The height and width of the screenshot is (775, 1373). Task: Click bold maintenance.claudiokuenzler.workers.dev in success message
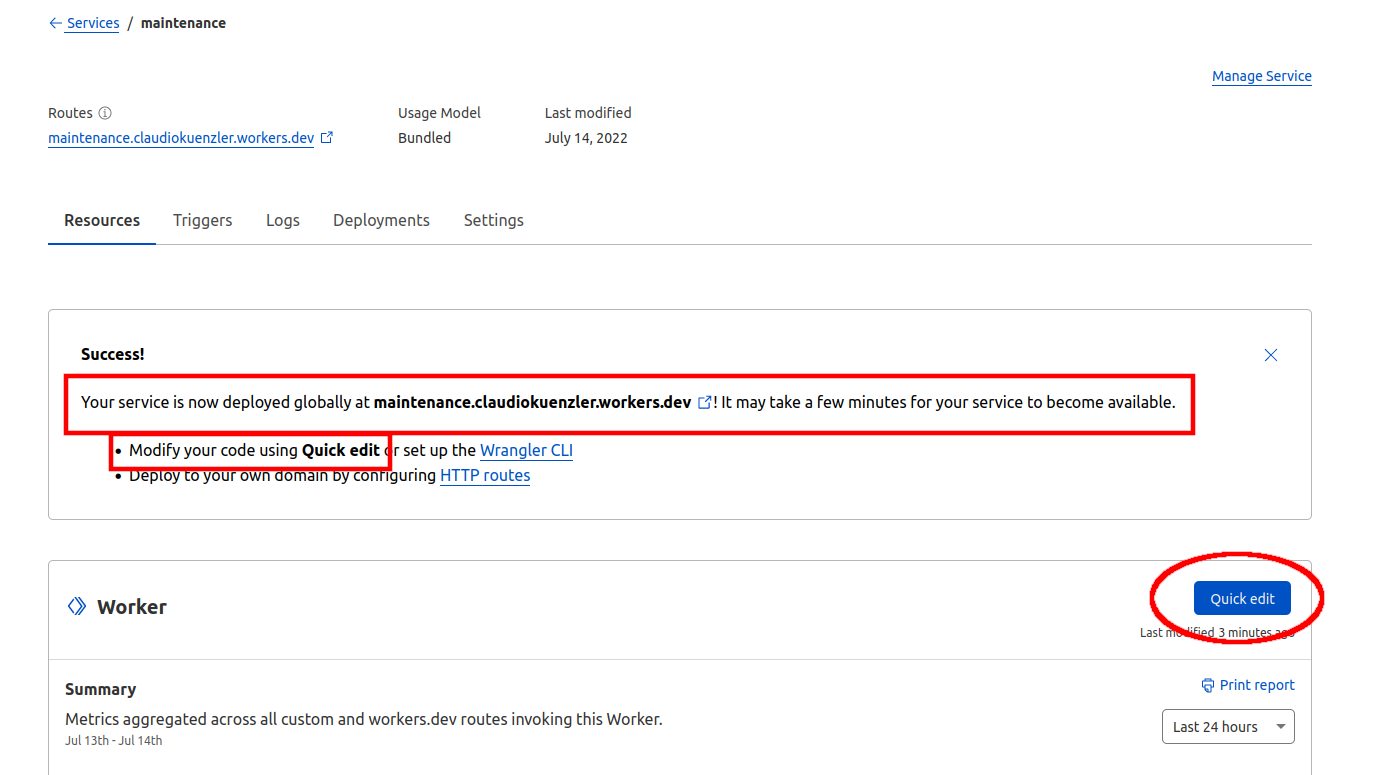(533, 402)
